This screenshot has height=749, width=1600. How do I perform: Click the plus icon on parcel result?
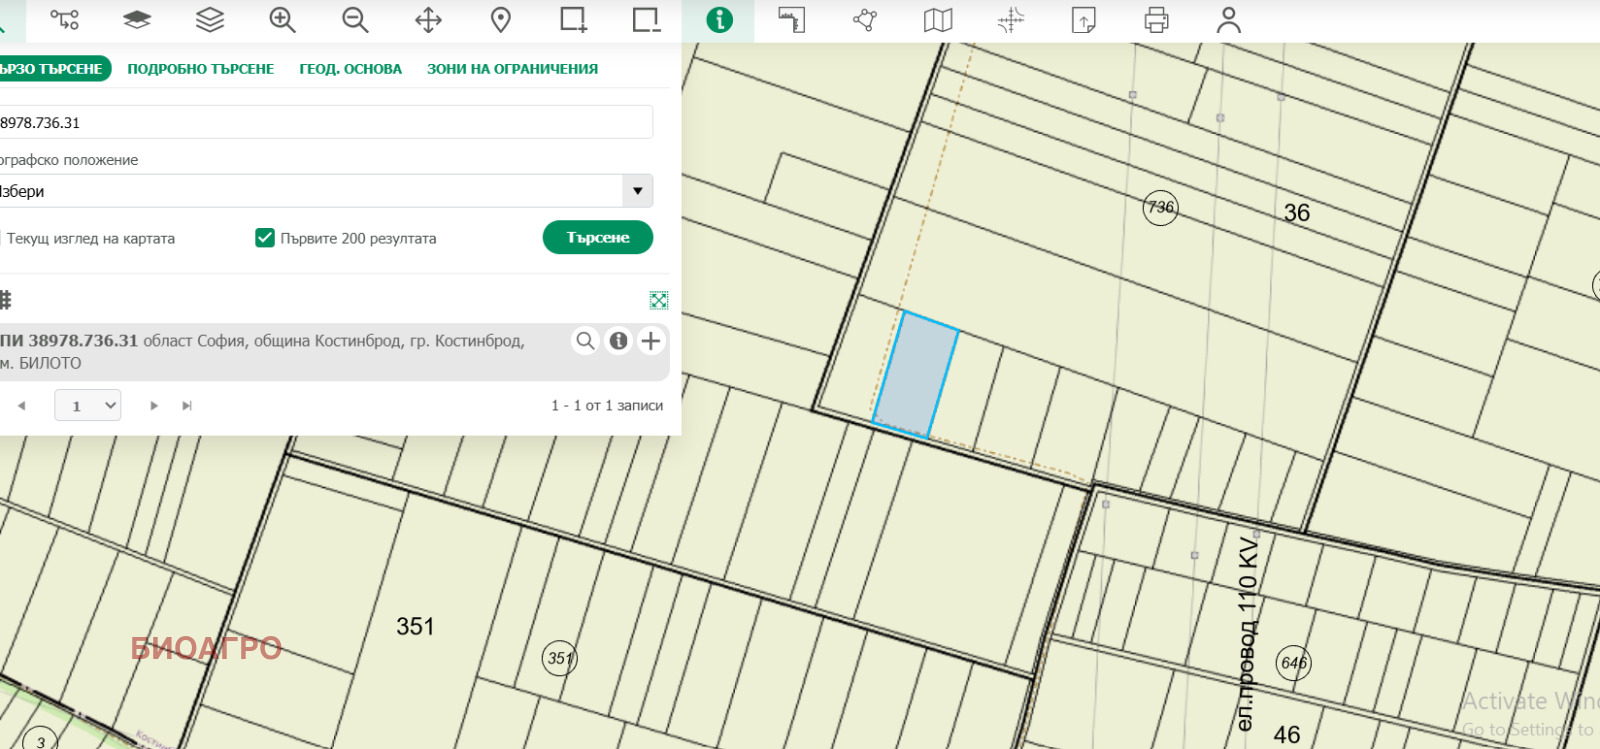click(651, 341)
